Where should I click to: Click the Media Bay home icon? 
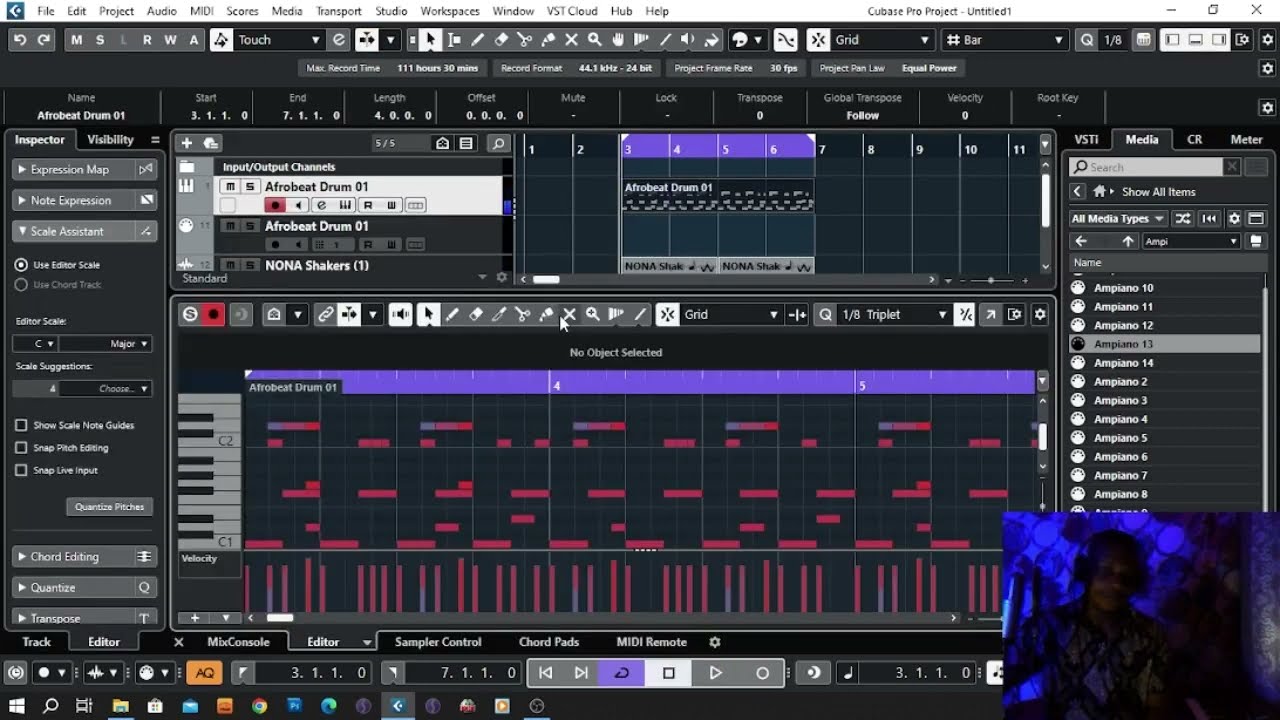click(x=1100, y=192)
